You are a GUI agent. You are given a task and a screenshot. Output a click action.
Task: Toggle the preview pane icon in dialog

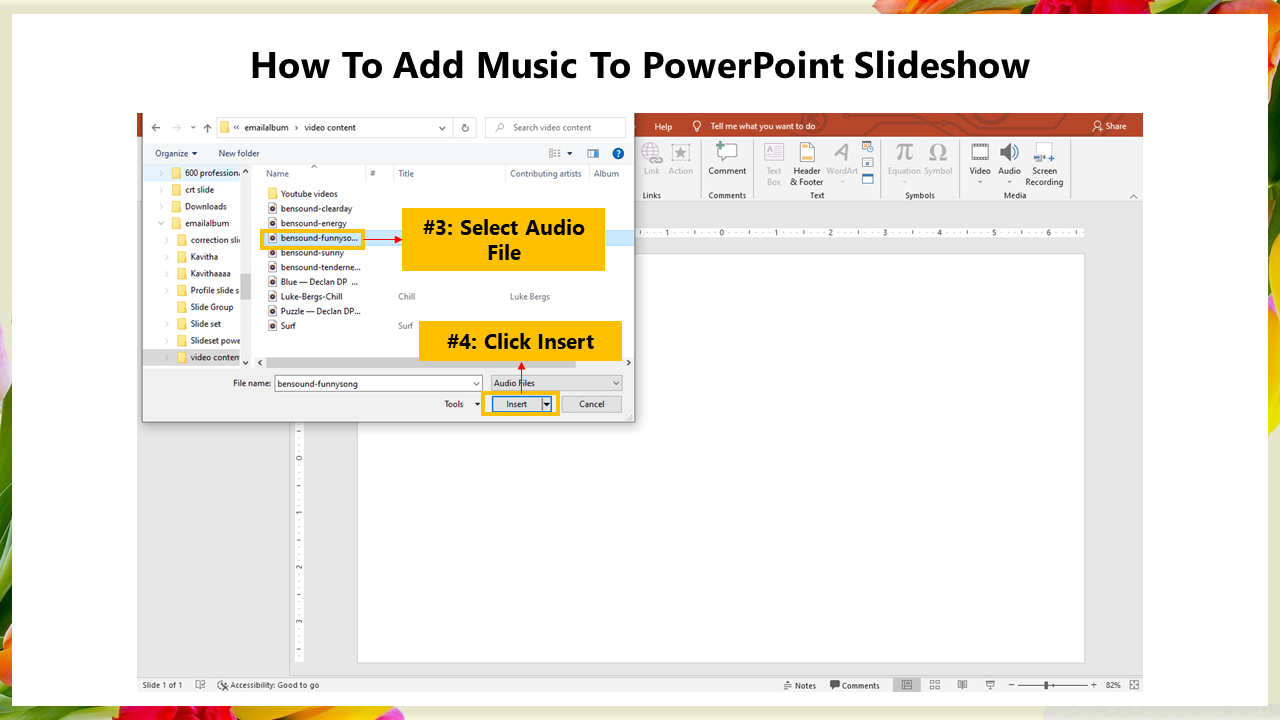593,153
